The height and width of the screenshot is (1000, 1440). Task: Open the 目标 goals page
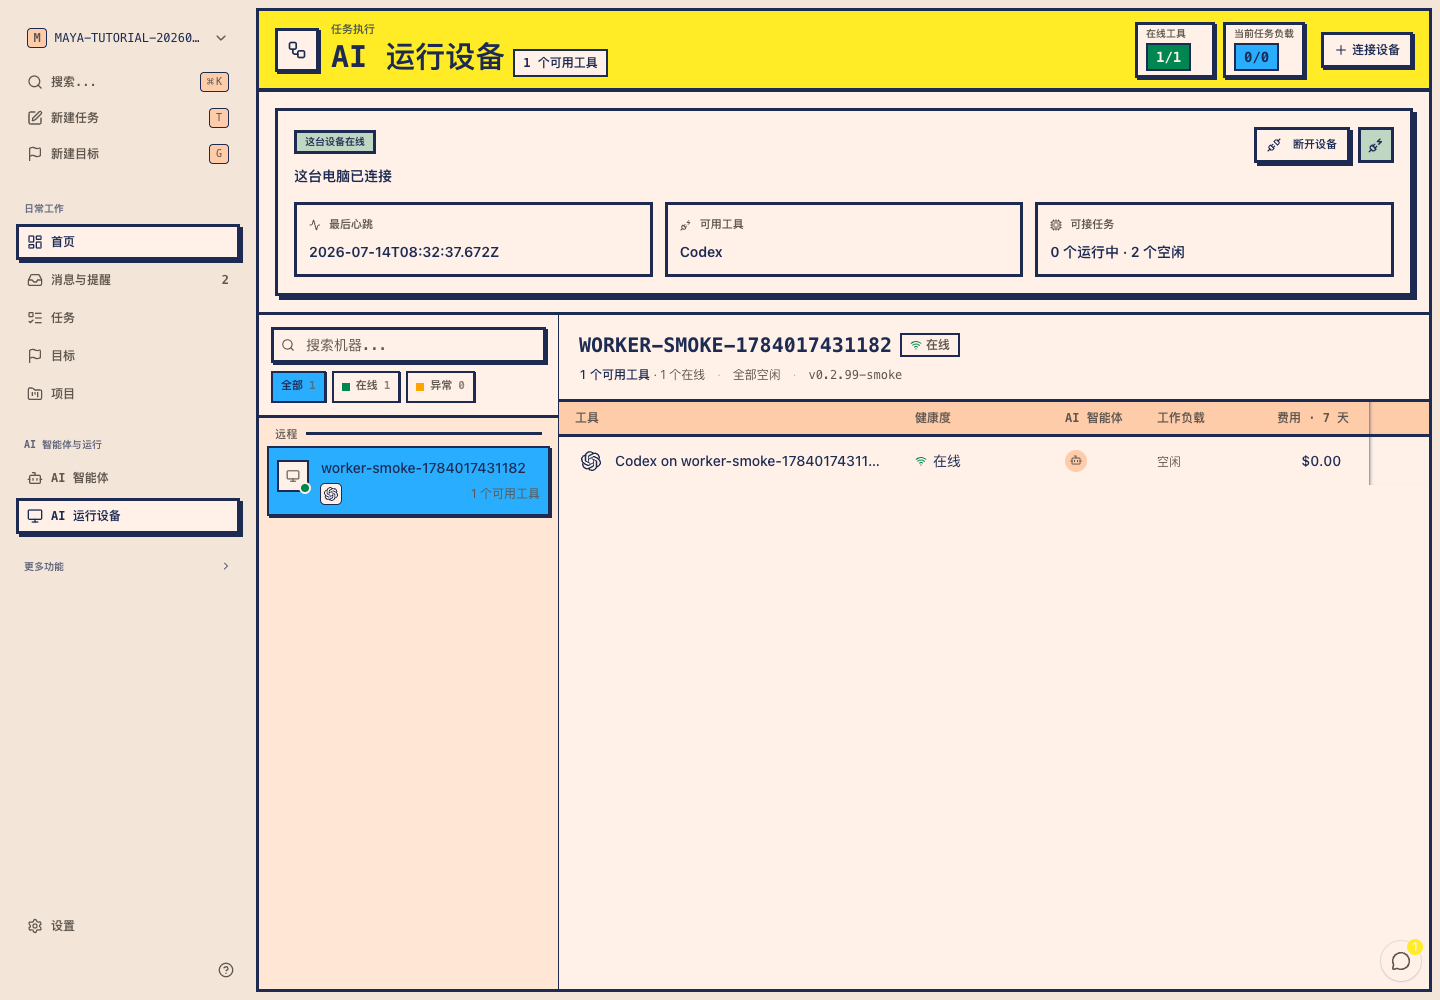(128, 356)
